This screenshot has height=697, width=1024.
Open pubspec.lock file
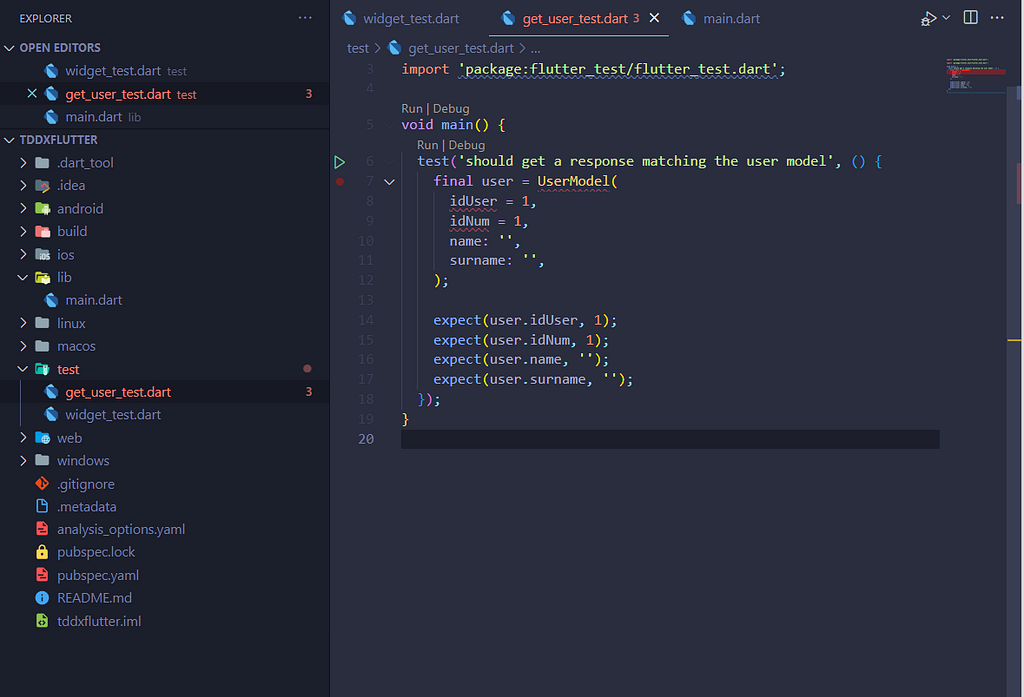(96, 552)
